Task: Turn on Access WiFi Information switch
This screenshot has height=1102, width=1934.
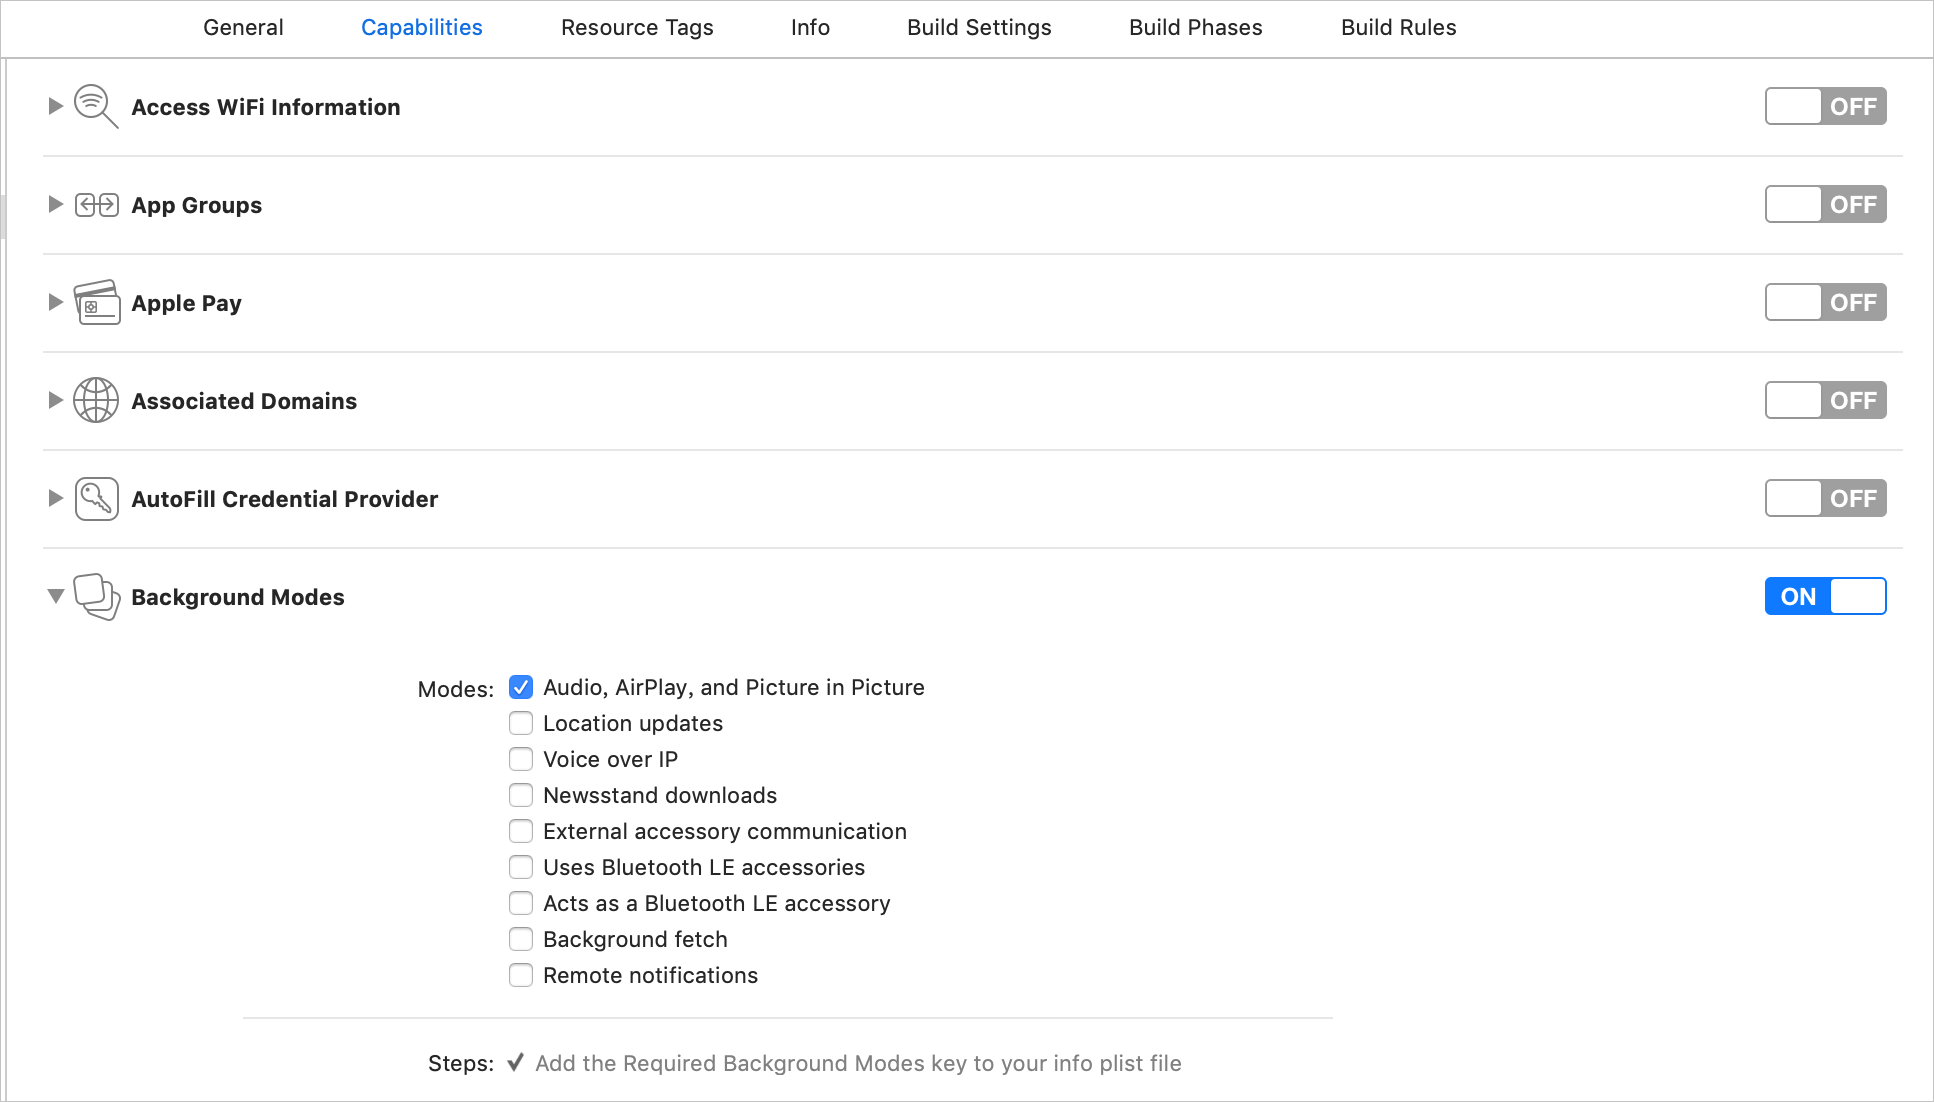Action: coord(1825,106)
